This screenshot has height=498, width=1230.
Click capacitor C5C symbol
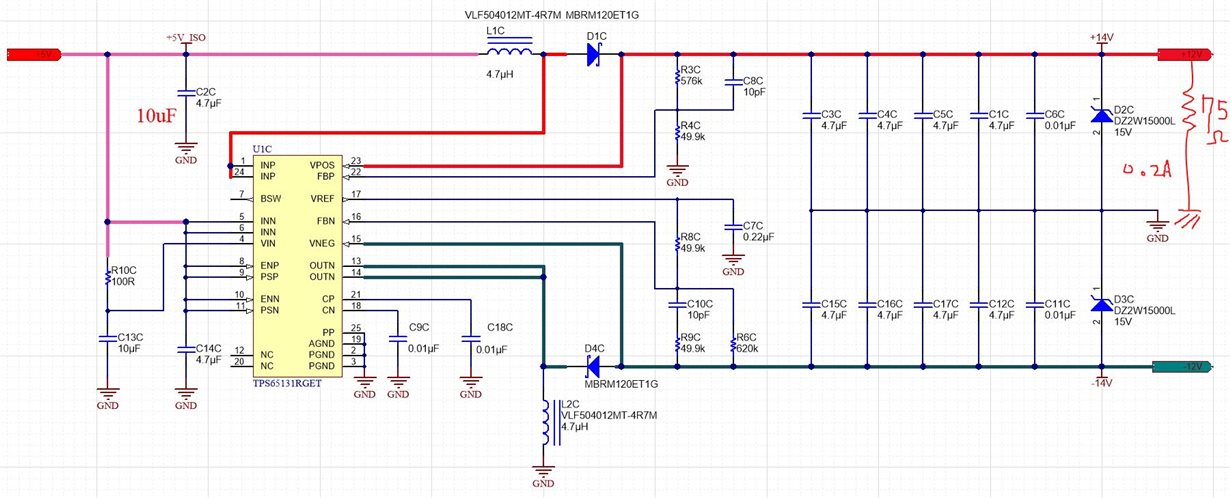coord(922,118)
